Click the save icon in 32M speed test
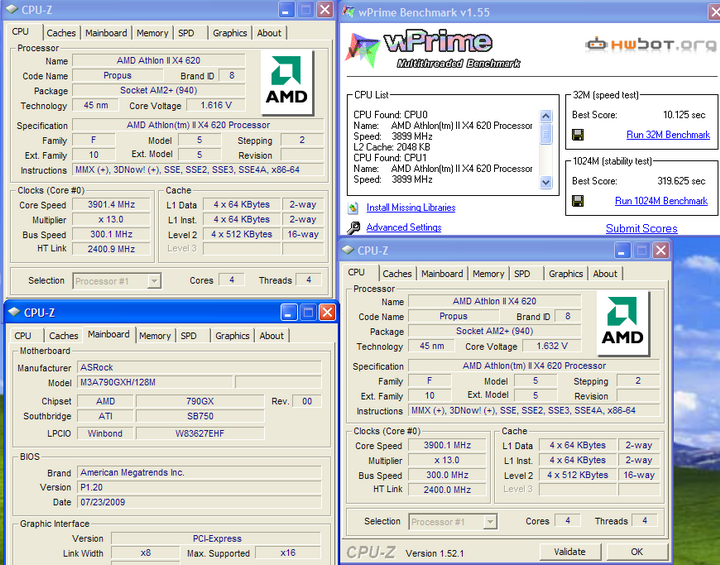 578,135
